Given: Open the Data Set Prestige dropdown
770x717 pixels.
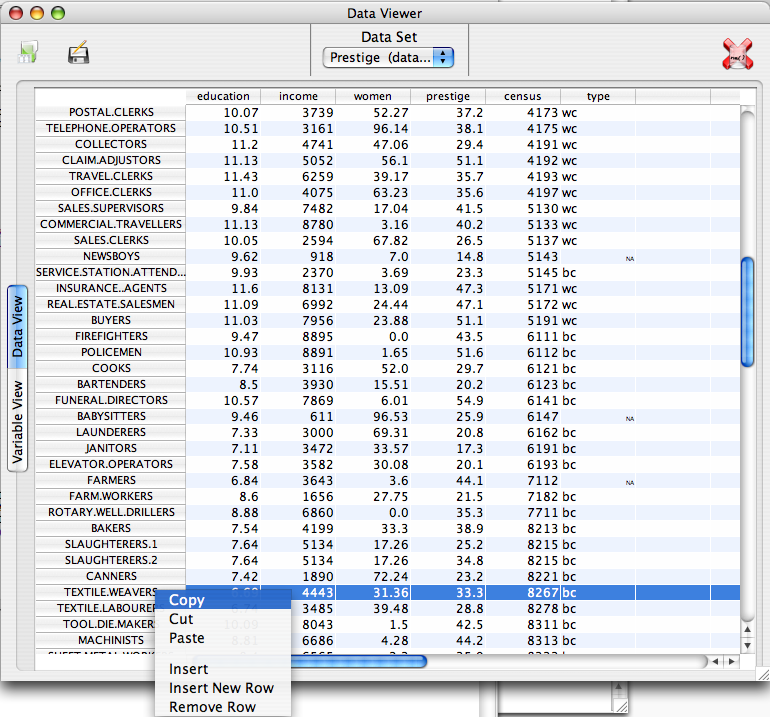Looking at the screenshot, I should tap(389, 58).
